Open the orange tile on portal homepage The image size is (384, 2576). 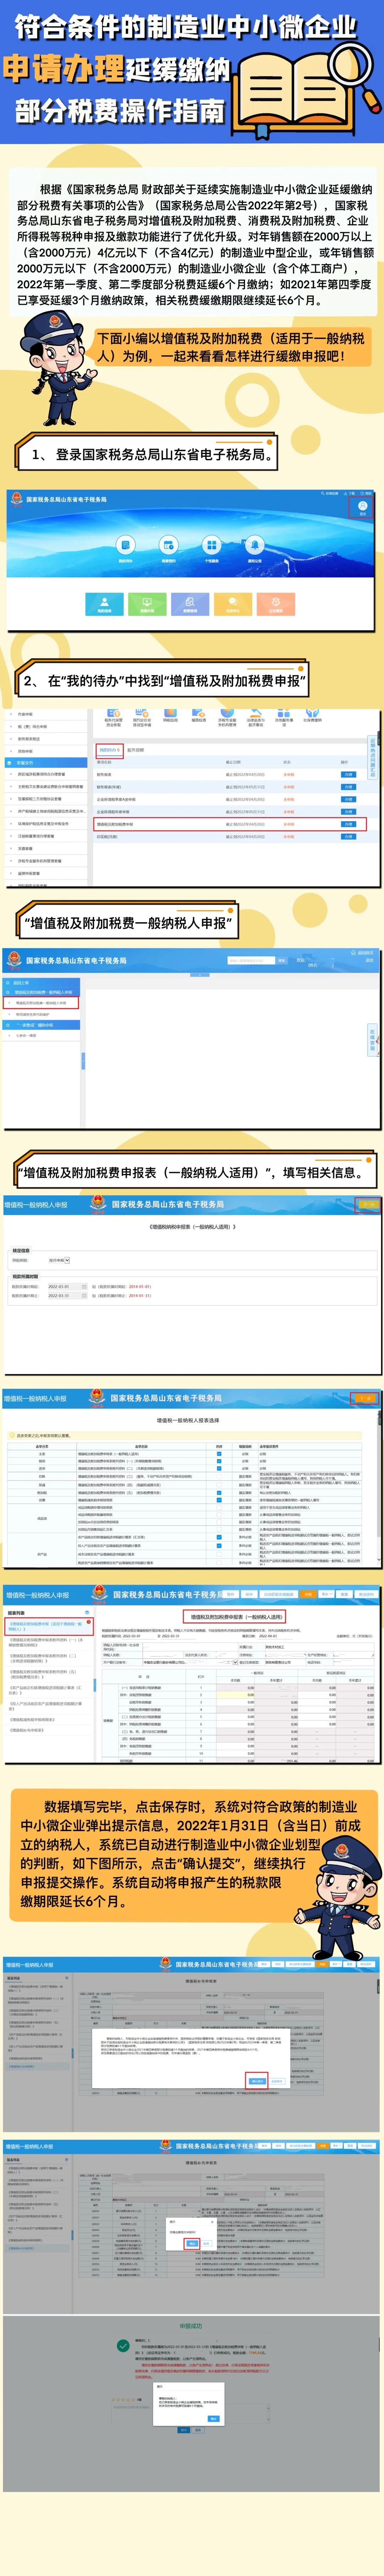[x=276, y=604]
